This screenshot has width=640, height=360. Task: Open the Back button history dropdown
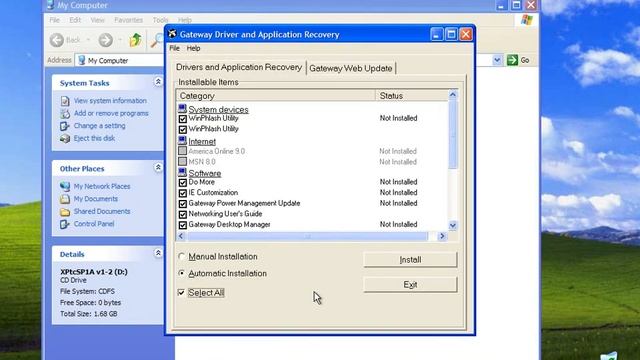88,40
